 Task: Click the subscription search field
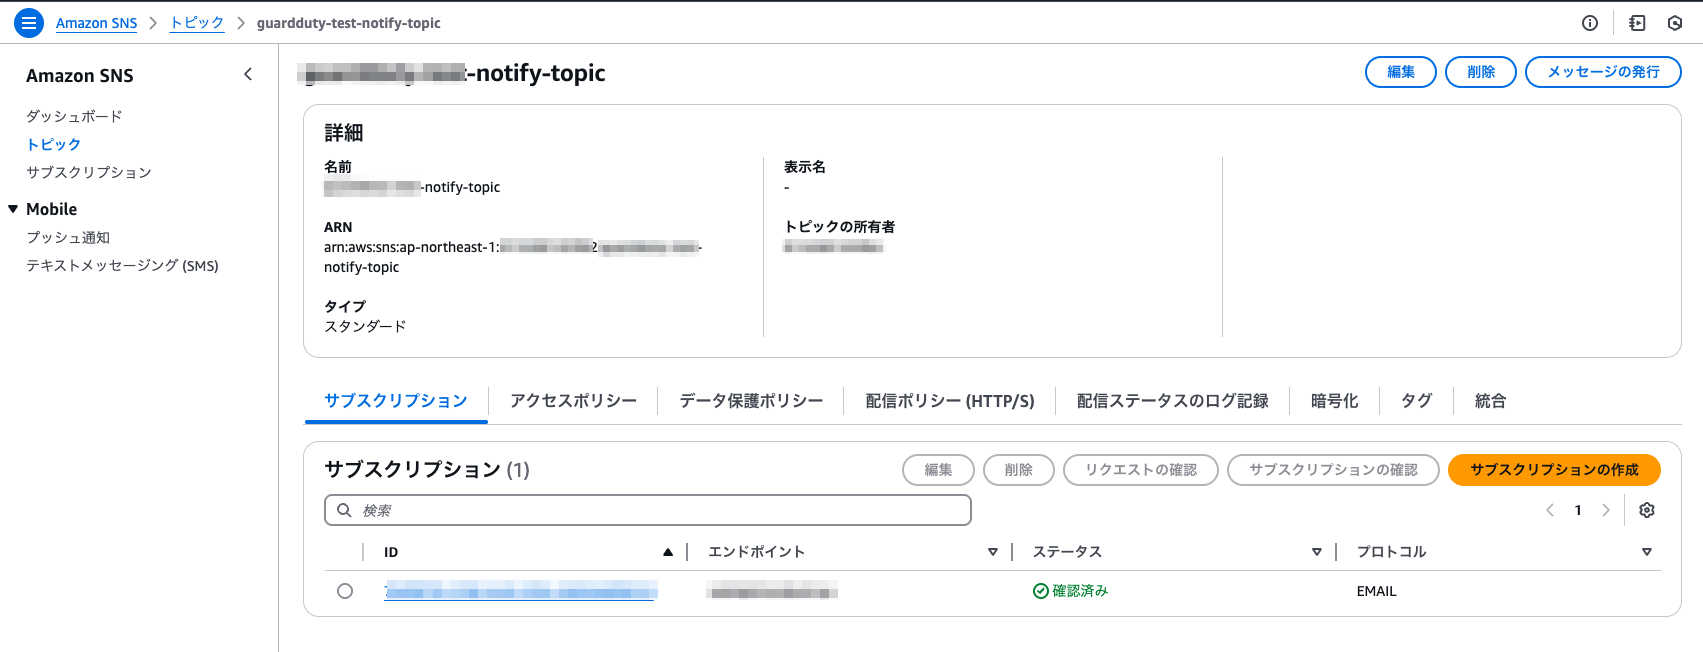point(648,510)
